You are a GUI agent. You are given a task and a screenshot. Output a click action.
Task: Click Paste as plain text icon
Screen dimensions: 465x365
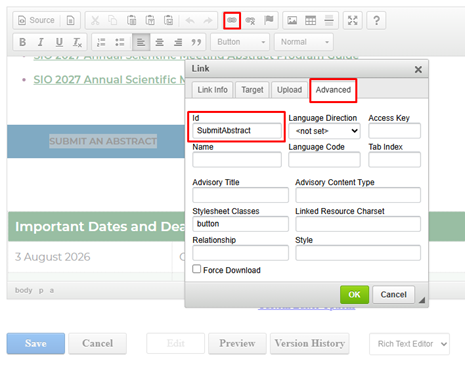pyautogui.click(x=150, y=20)
